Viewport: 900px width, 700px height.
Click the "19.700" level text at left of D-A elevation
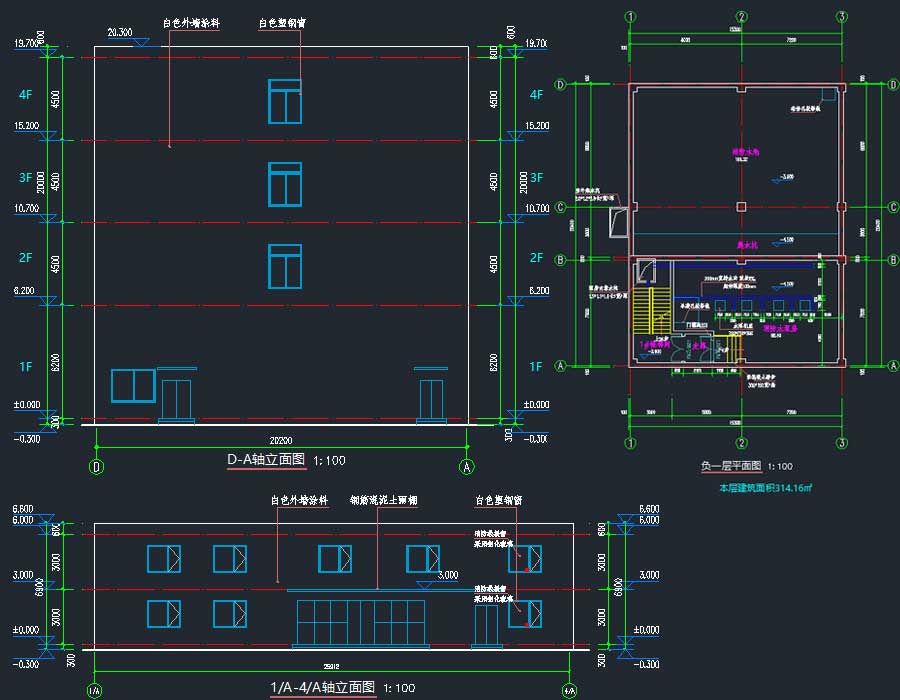(x=26, y=43)
